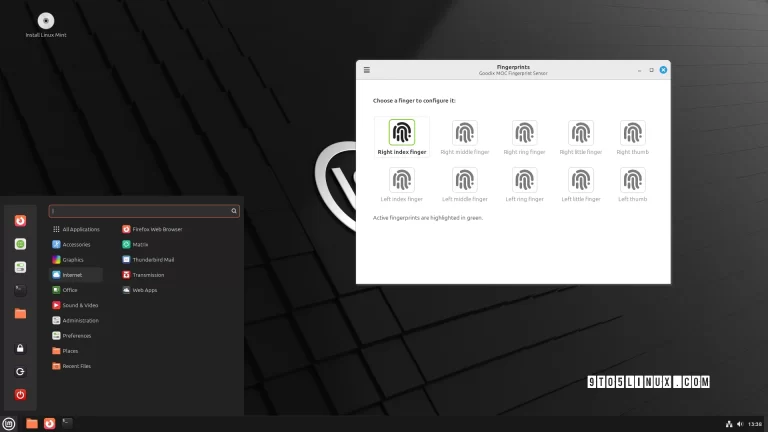Show All Applications in menu
Image resolution: width=768 pixels, height=432 pixels.
[80, 229]
